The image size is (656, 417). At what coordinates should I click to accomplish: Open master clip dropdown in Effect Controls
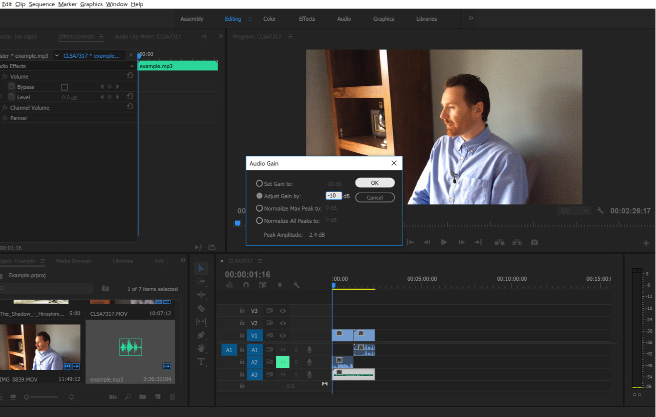pos(56,55)
